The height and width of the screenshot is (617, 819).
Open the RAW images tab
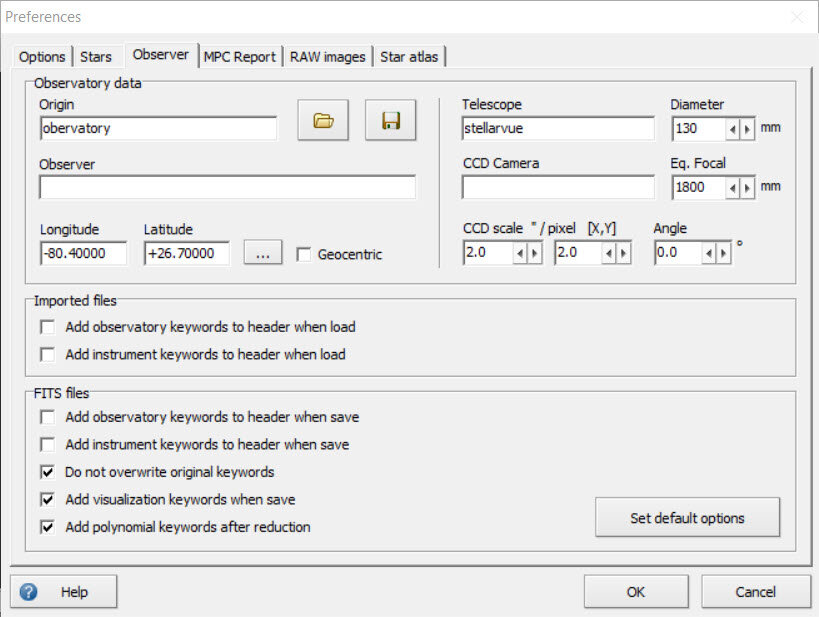327,56
